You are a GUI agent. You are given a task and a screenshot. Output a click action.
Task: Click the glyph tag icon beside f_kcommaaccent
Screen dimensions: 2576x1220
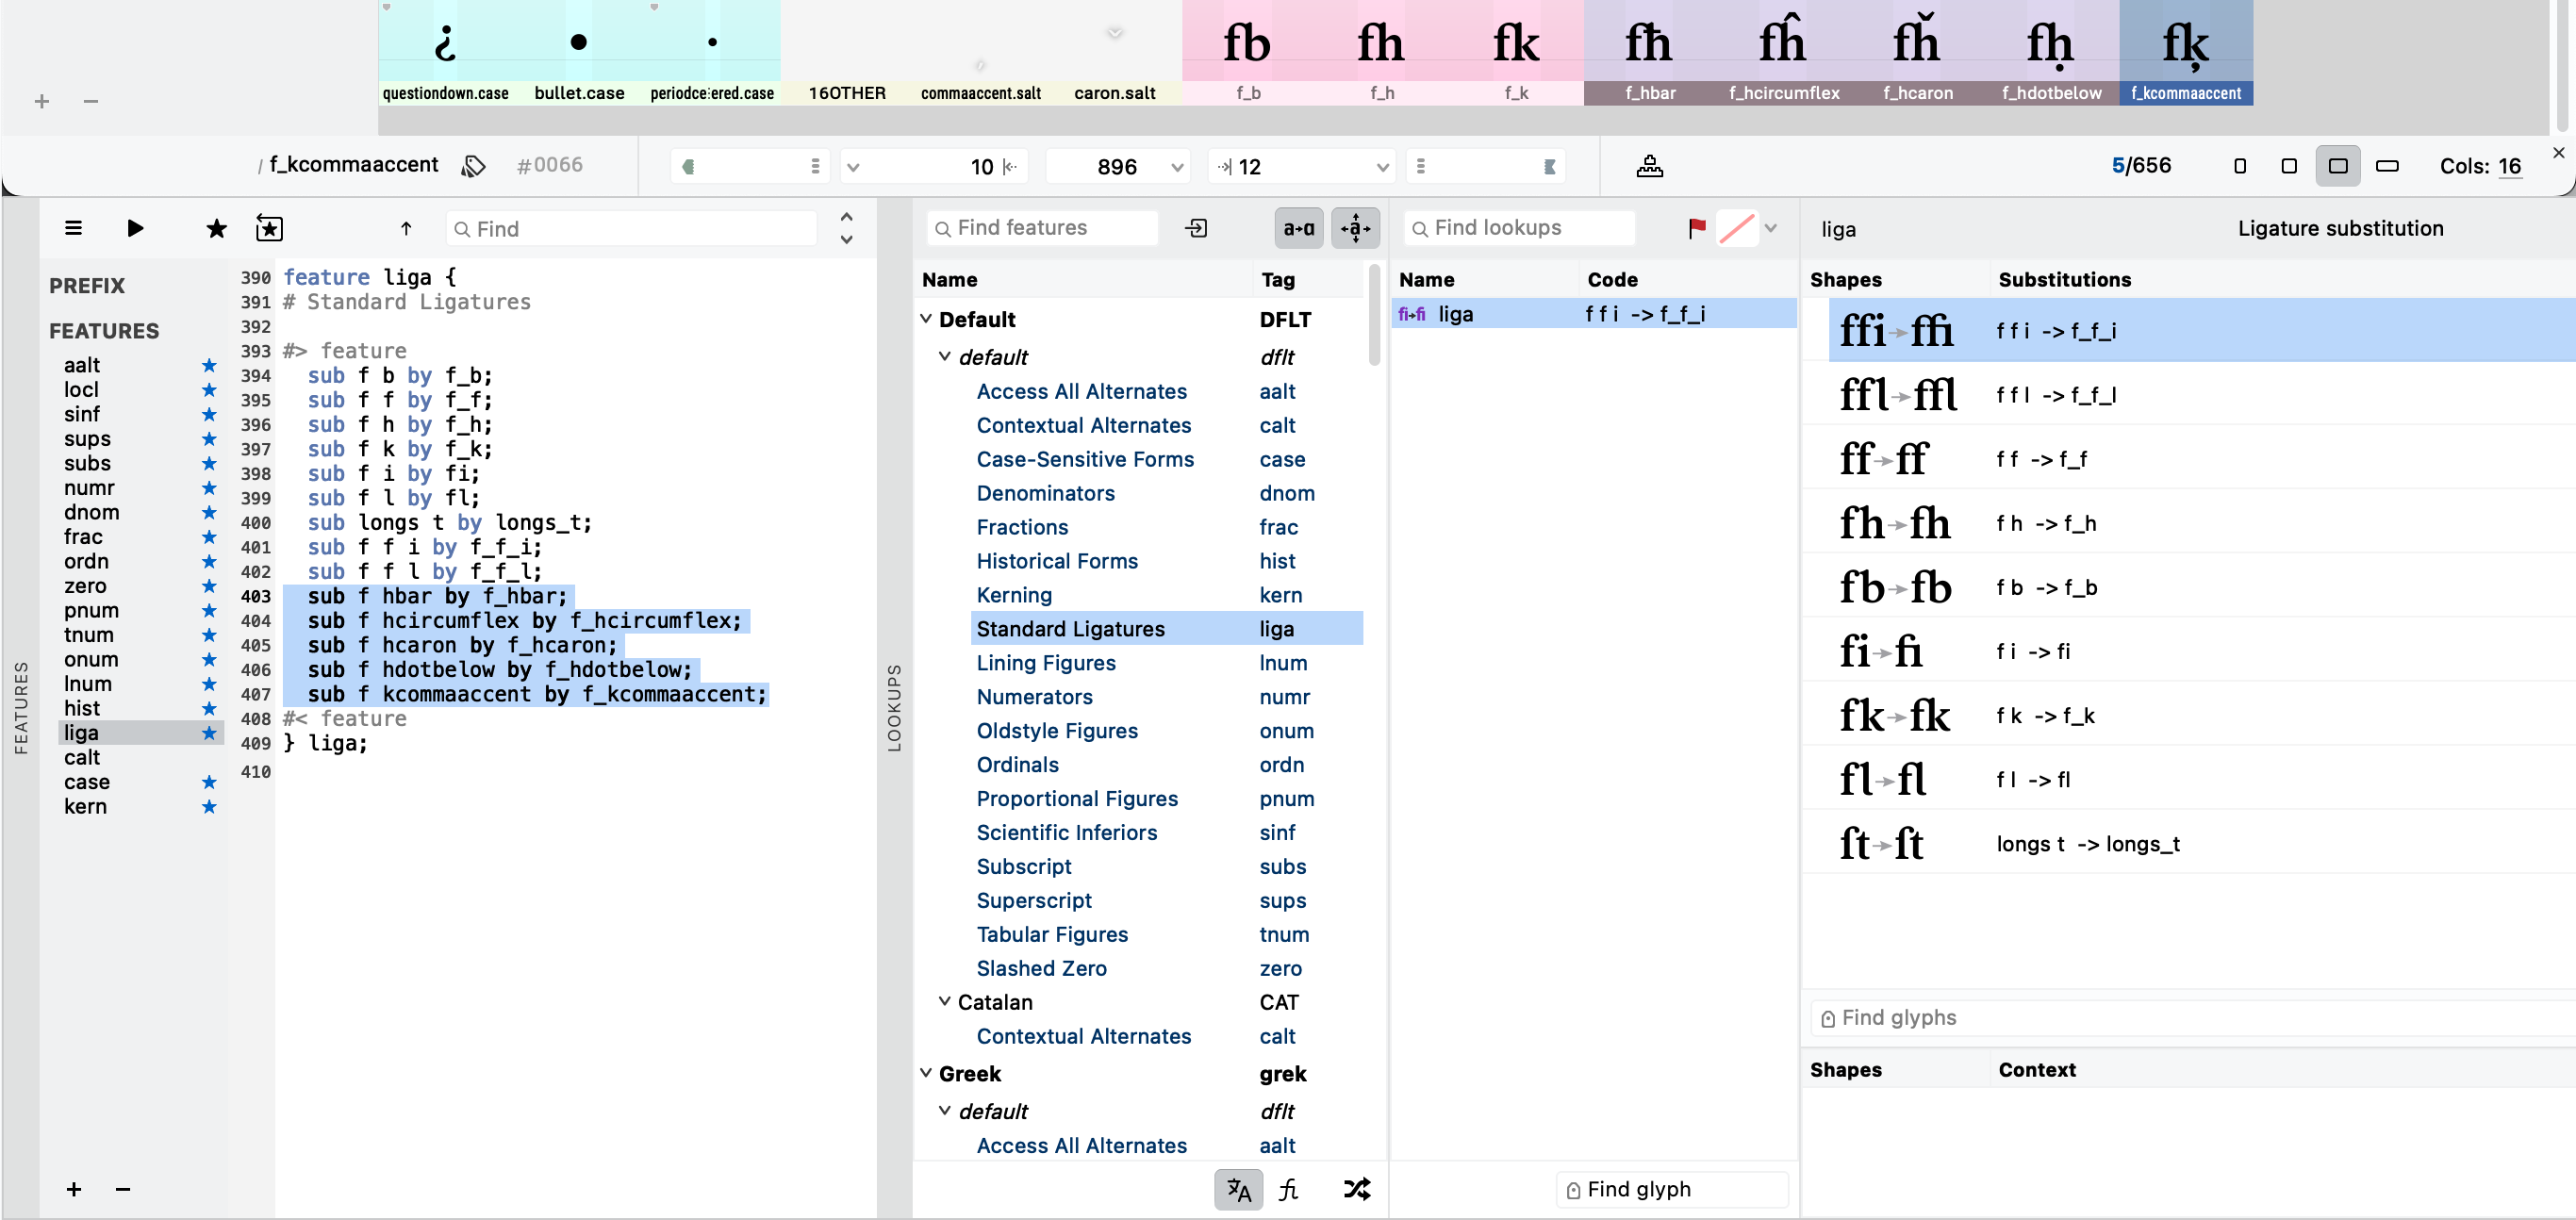coord(474,166)
